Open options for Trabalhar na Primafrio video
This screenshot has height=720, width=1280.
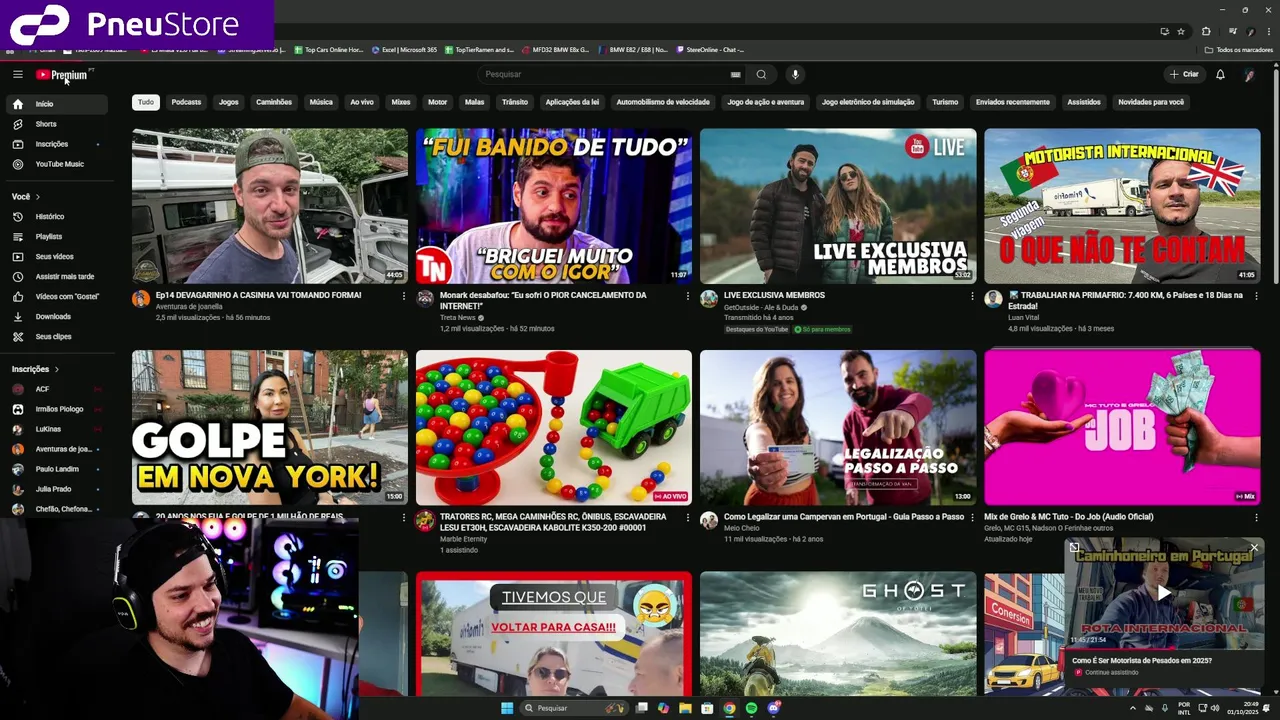(x=1256, y=296)
